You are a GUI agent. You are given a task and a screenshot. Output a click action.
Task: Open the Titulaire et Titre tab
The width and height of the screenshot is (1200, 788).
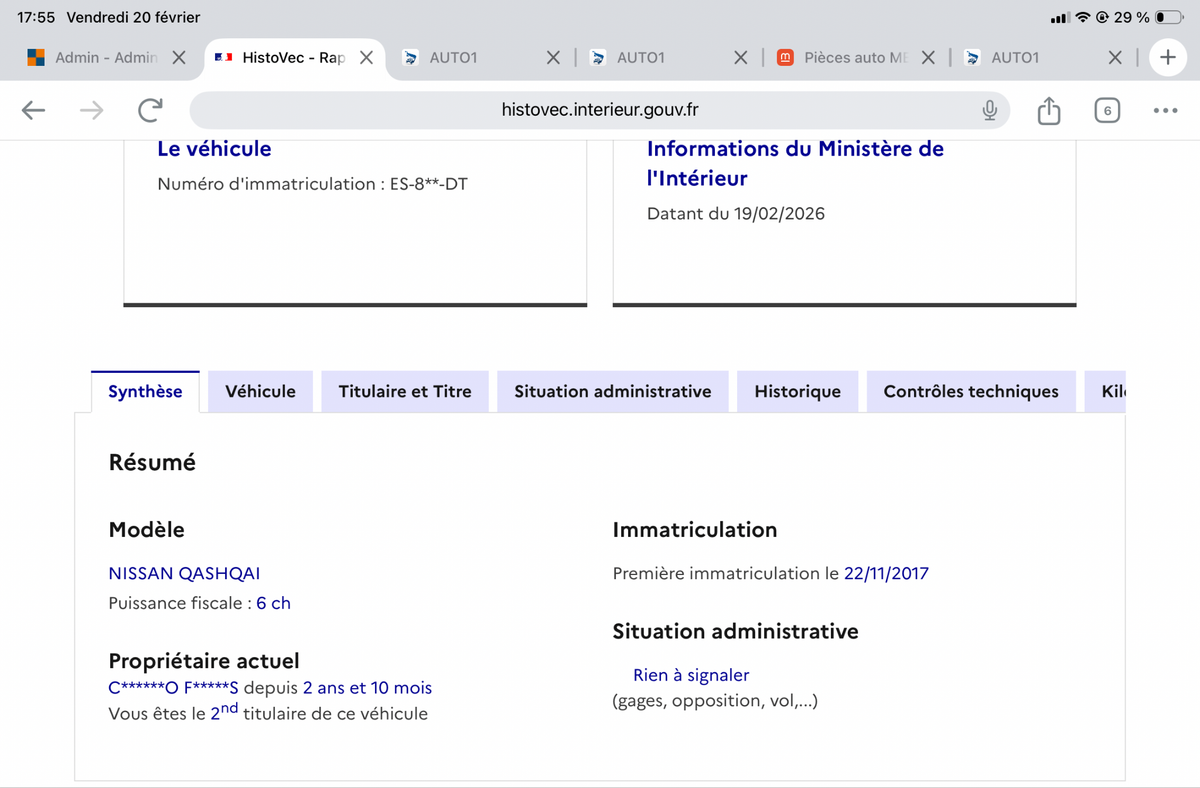point(404,392)
